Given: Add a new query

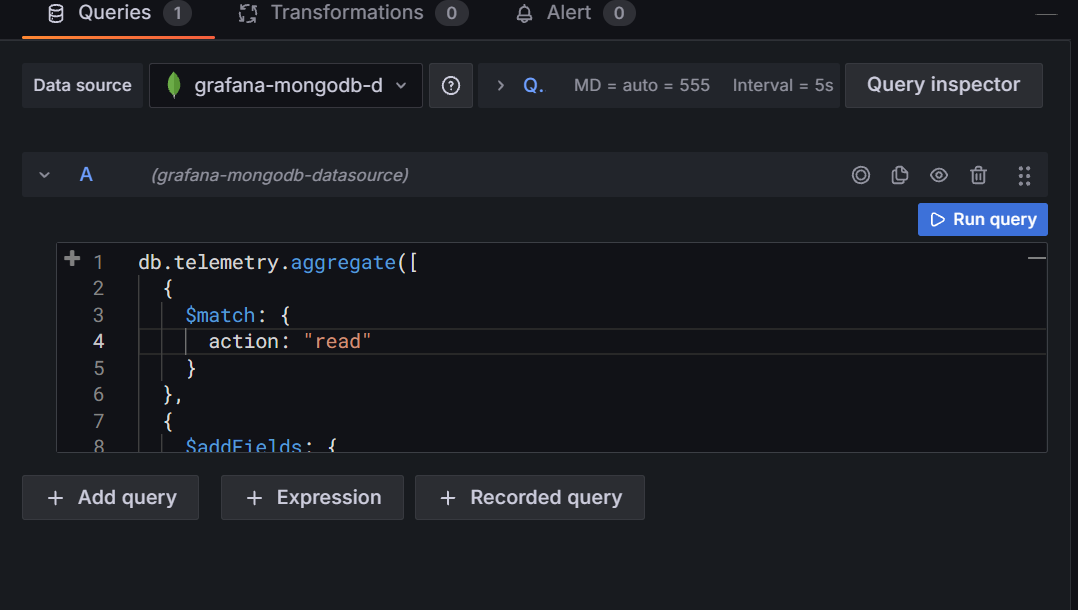Looking at the screenshot, I should tap(111, 497).
